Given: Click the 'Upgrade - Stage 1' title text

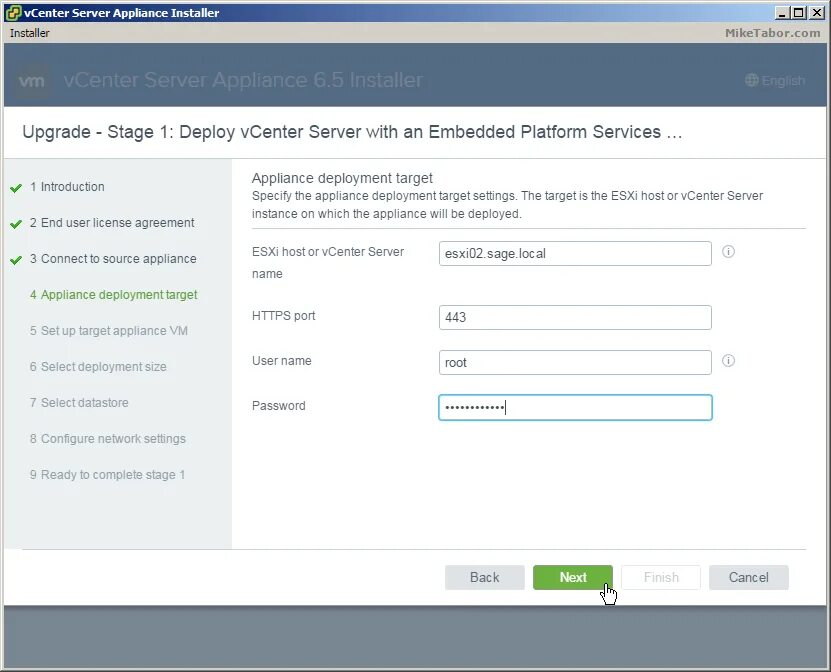Looking at the screenshot, I should coord(352,132).
